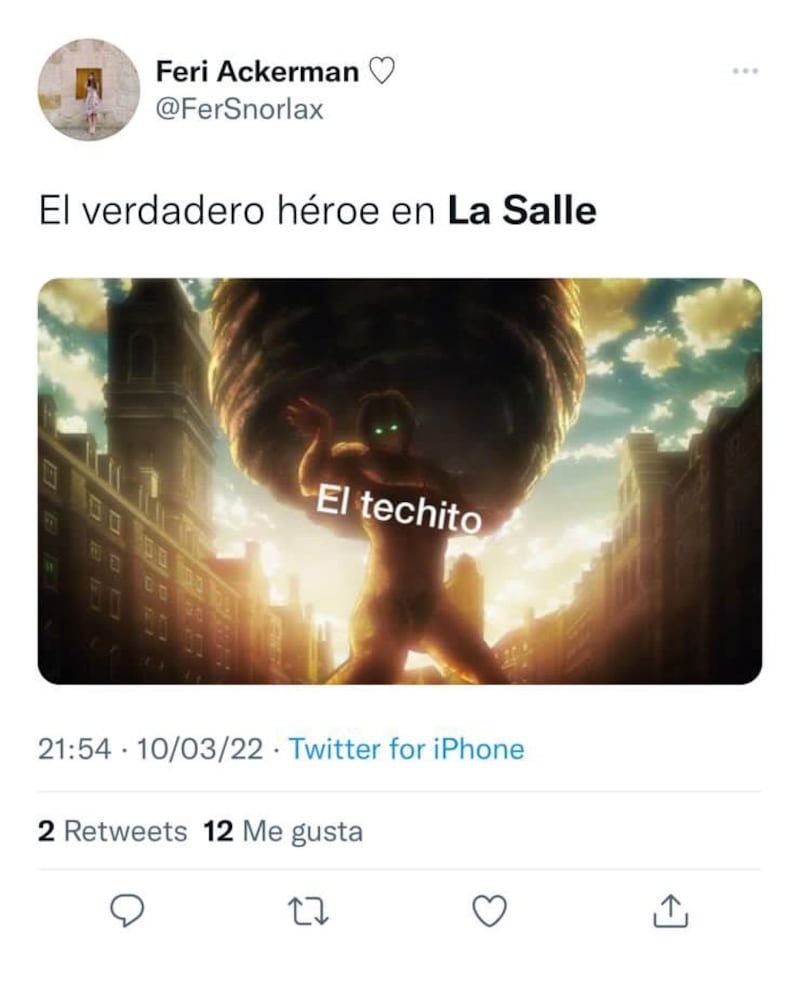Tap the share upload icon
Screen dimensions: 800x981
point(671,911)
